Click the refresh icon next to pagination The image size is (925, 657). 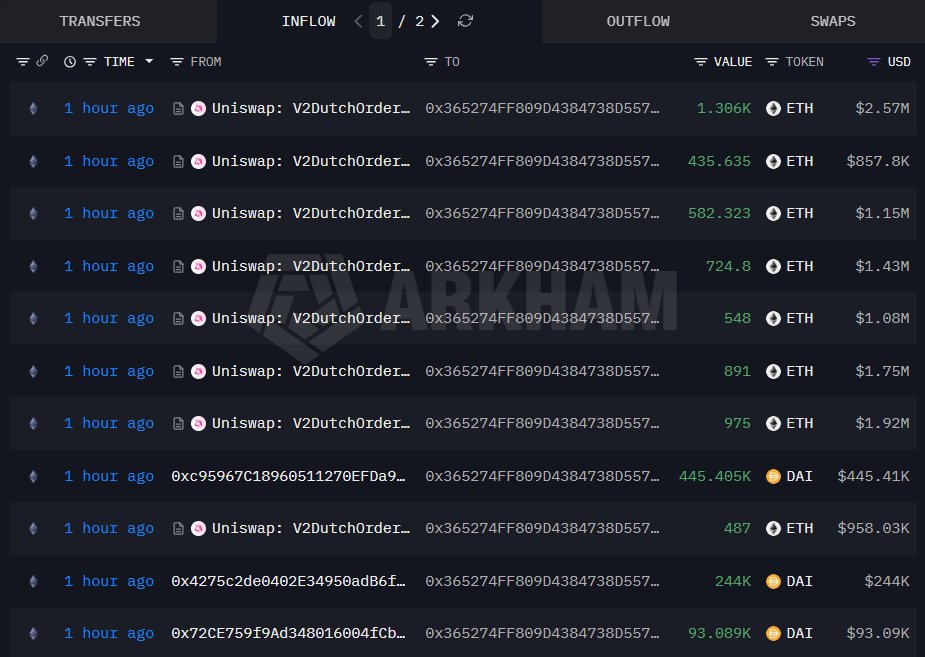[x=465, y=21]
